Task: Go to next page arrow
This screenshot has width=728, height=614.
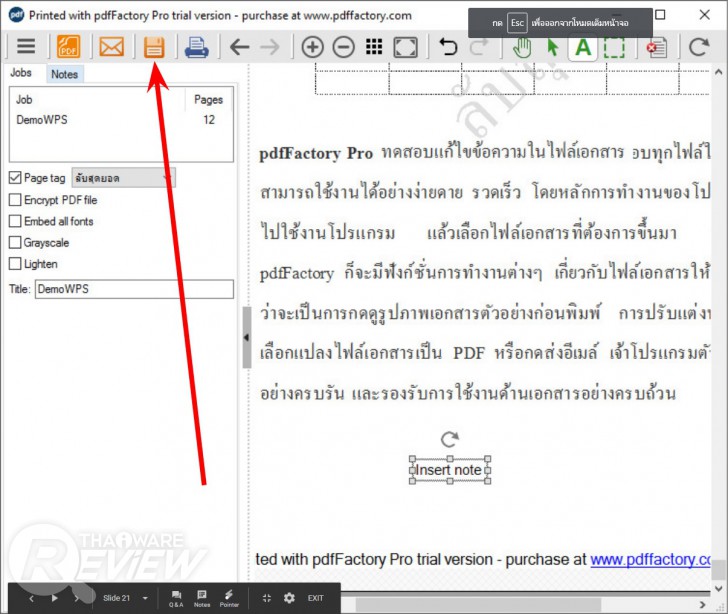Action: click(270, 47)
